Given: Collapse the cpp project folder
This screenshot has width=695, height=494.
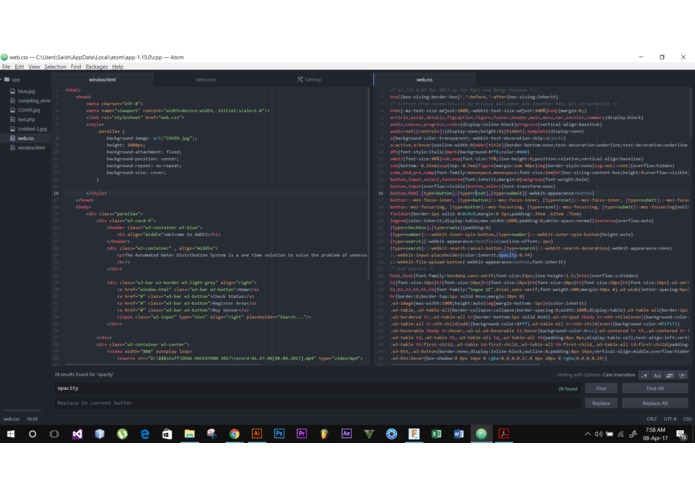Looking at the screenshot, I should (12, 80).
